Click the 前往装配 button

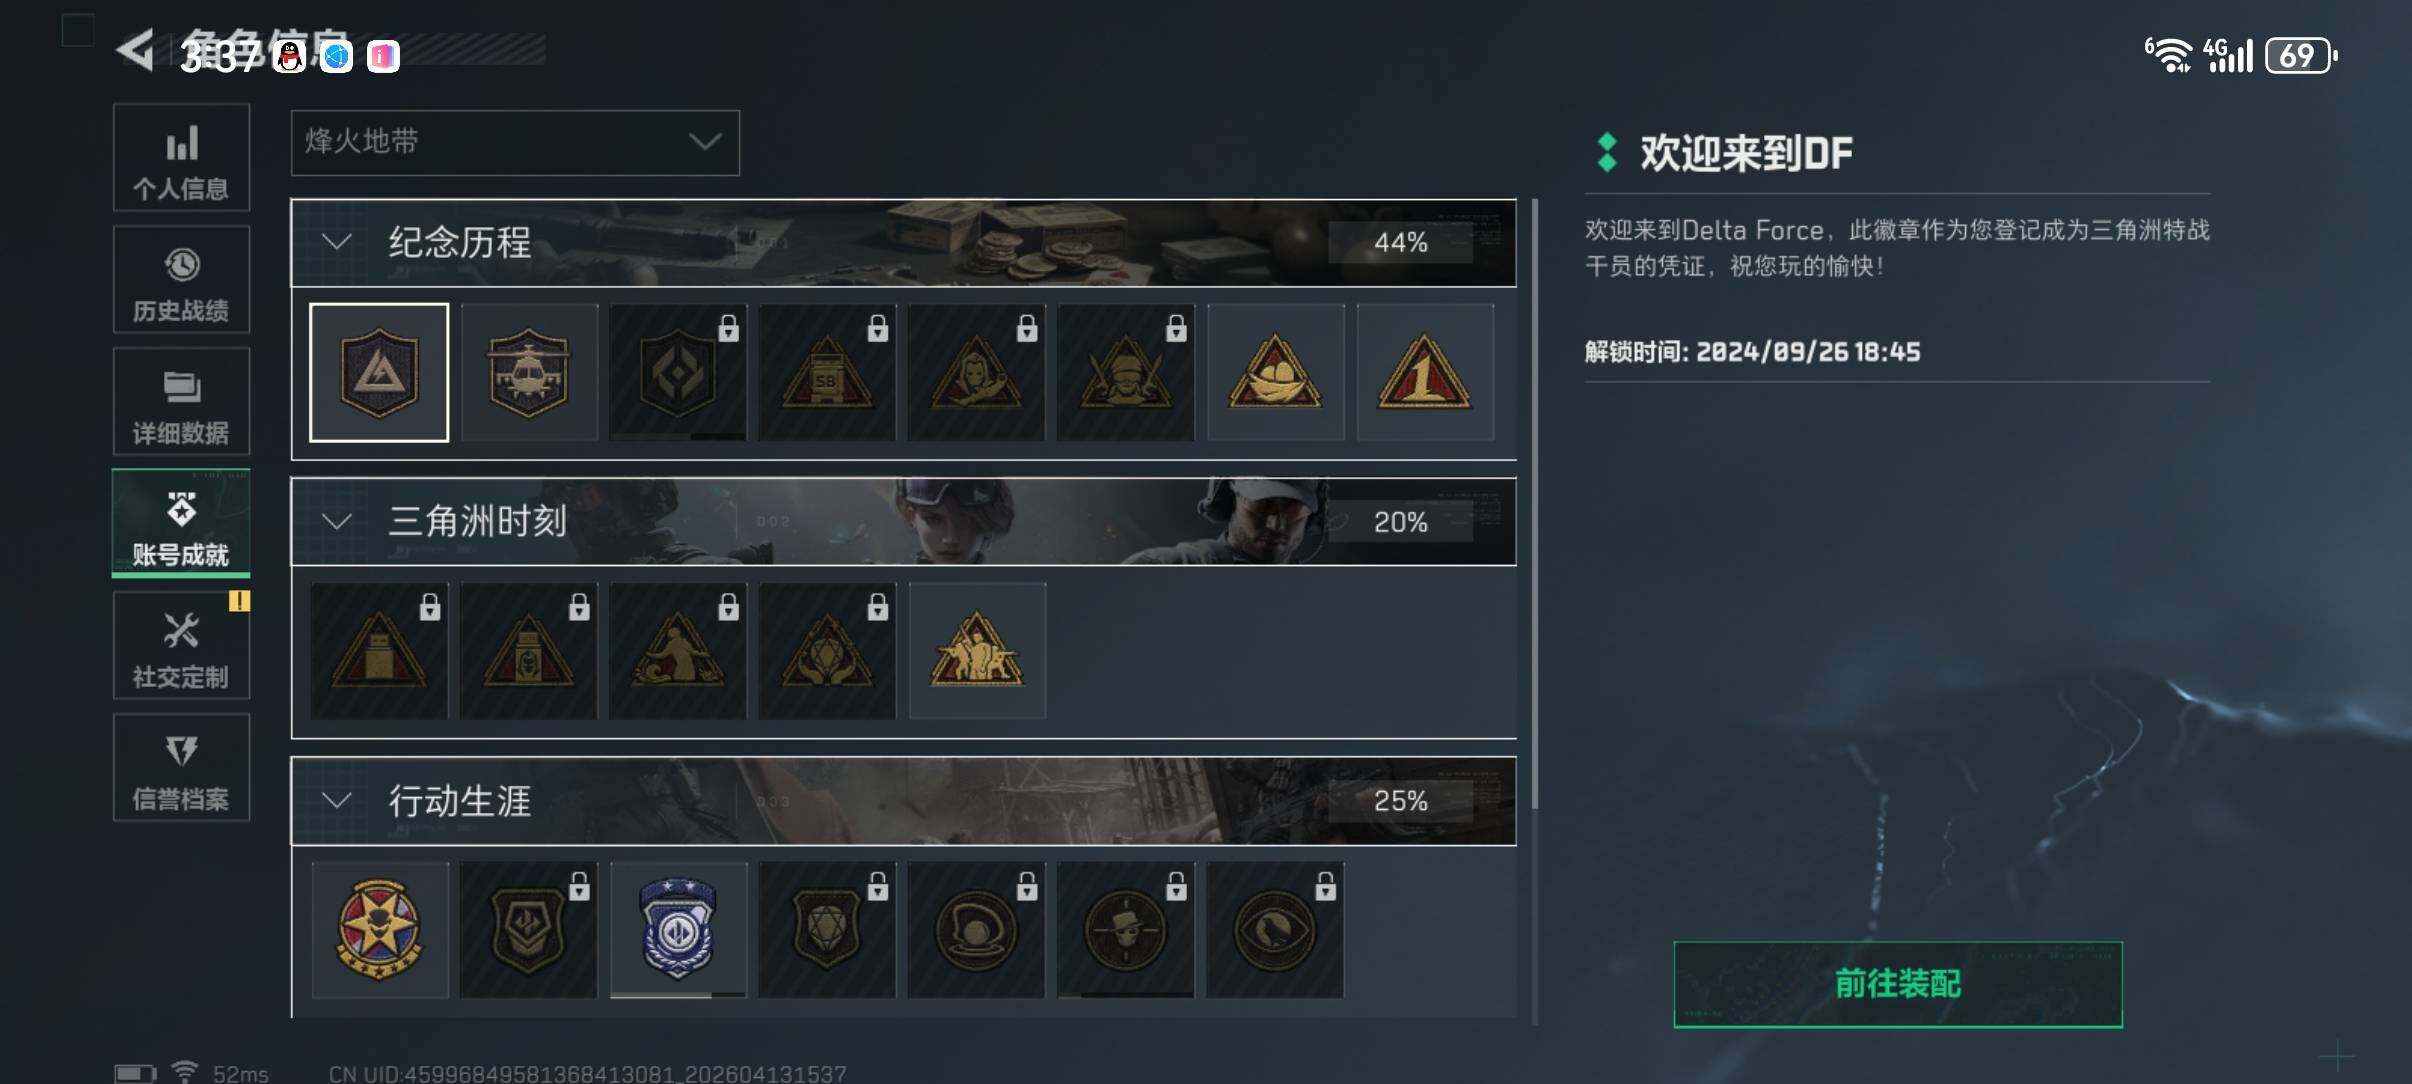click(1898, 984)
